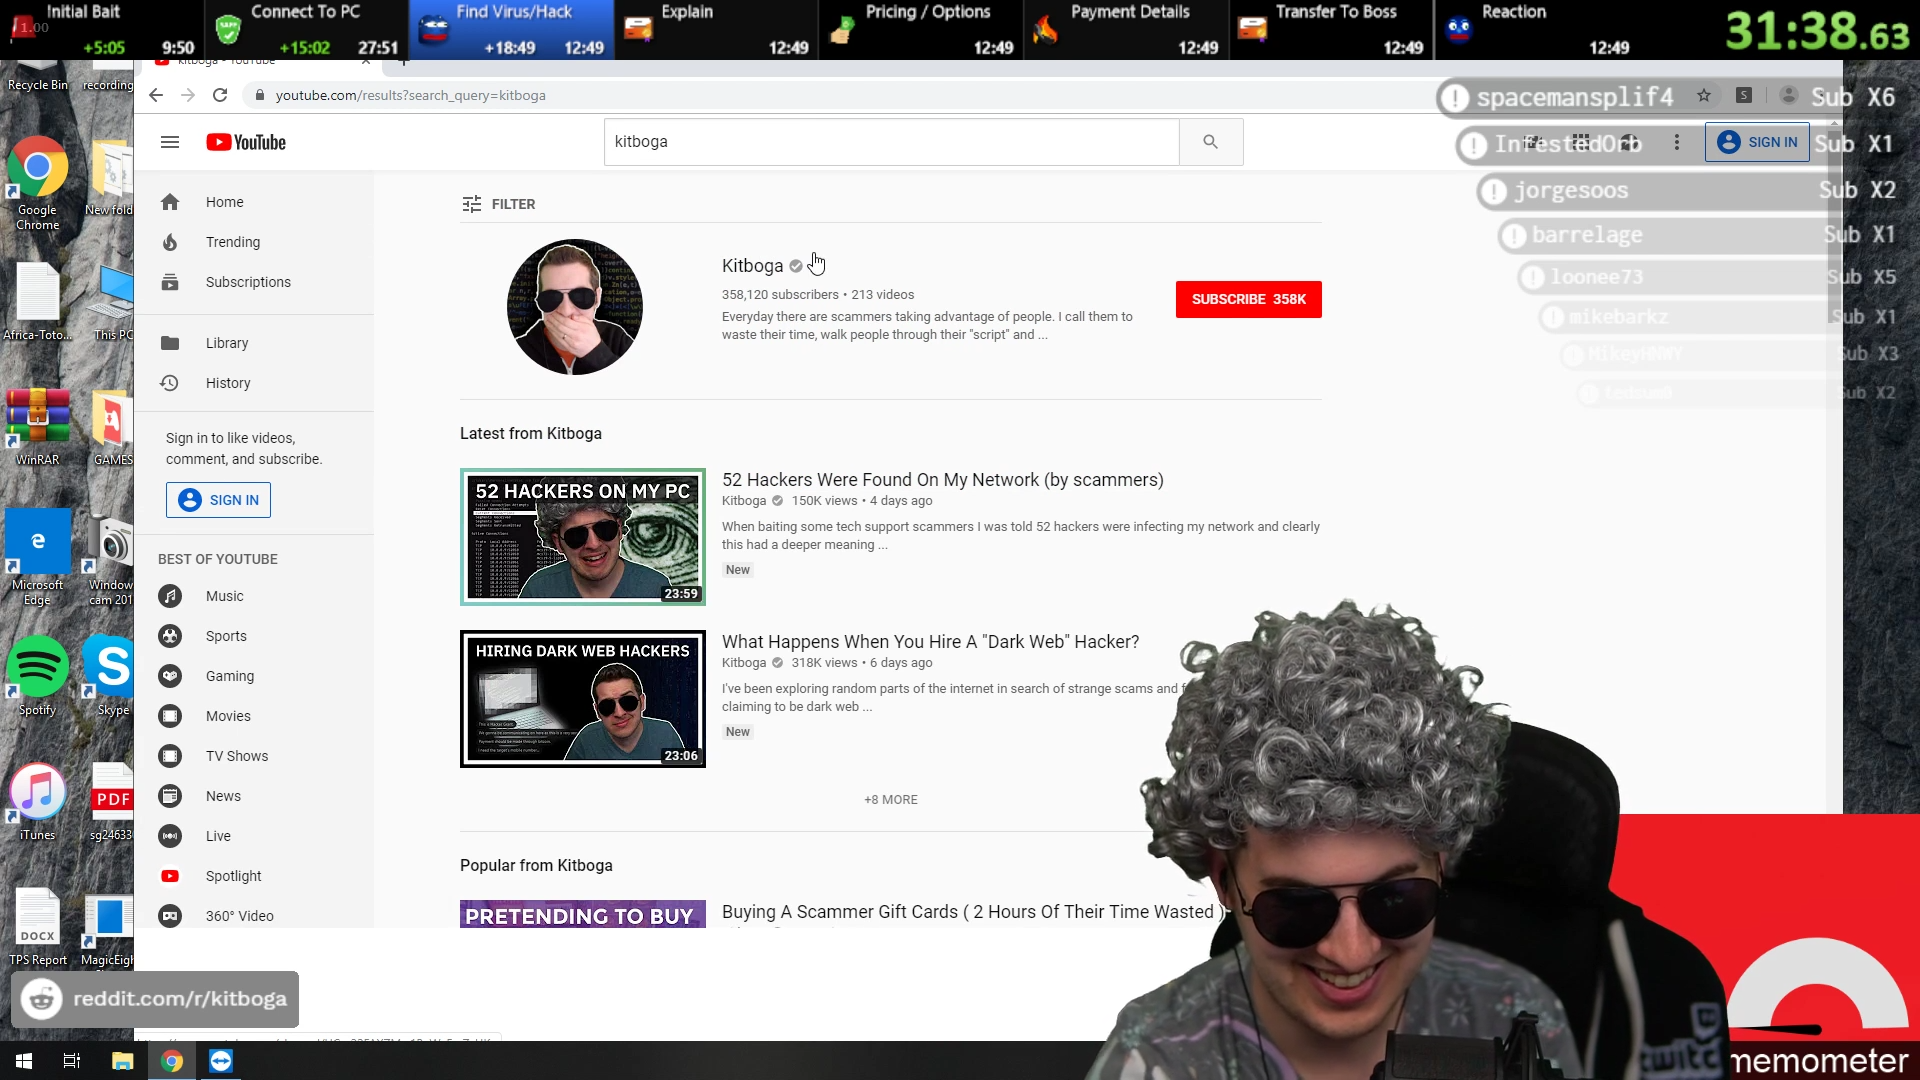Open the FILTER options

tap(498, 204)
